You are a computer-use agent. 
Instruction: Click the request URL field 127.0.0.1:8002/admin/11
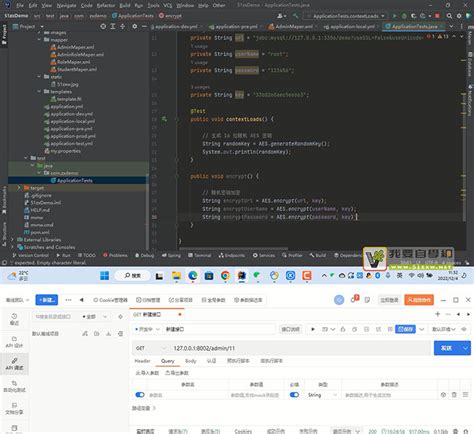coord(300,348)
